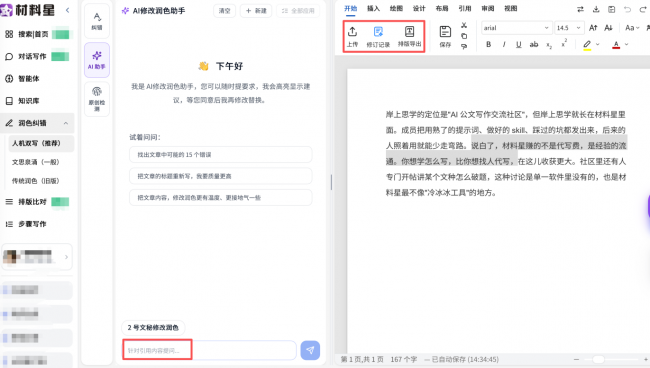
Task: Select the AI助手 sidebar icon
Action: (x=97, y=60)
